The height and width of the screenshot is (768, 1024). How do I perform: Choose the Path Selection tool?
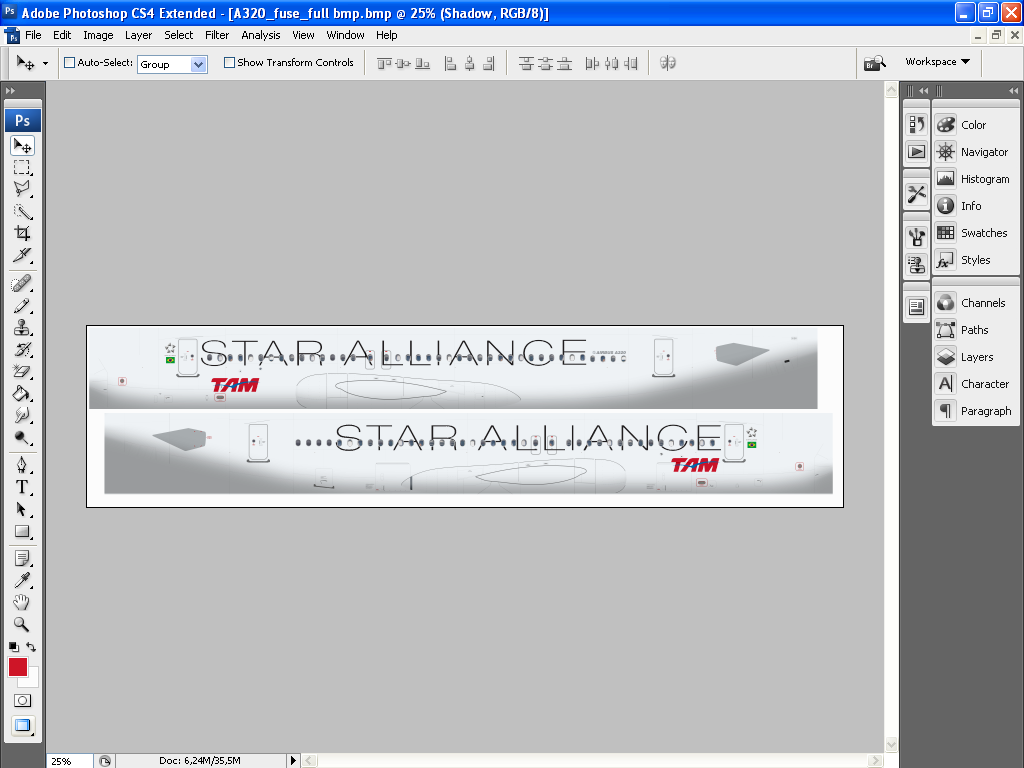click(22, 509)
